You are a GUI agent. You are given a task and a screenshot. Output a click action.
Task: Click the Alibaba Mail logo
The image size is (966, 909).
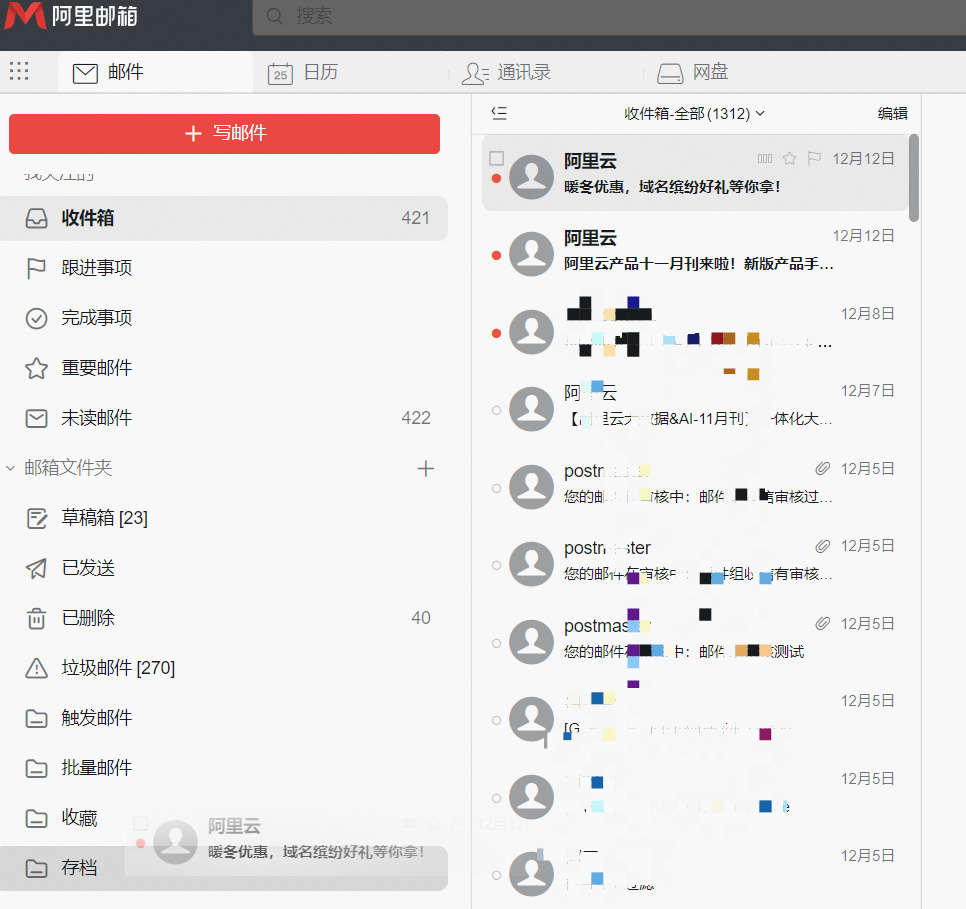click(70, 16)
